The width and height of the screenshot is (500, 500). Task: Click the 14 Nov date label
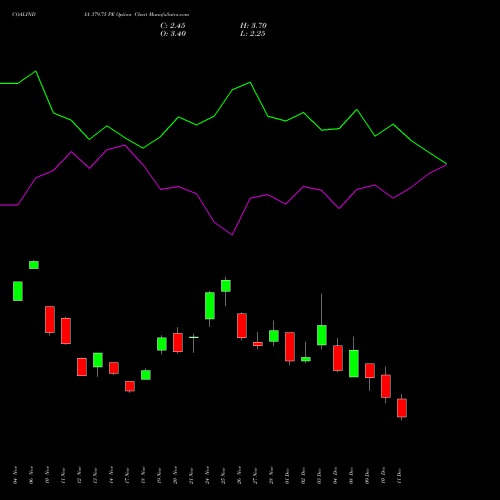point(111,475)
